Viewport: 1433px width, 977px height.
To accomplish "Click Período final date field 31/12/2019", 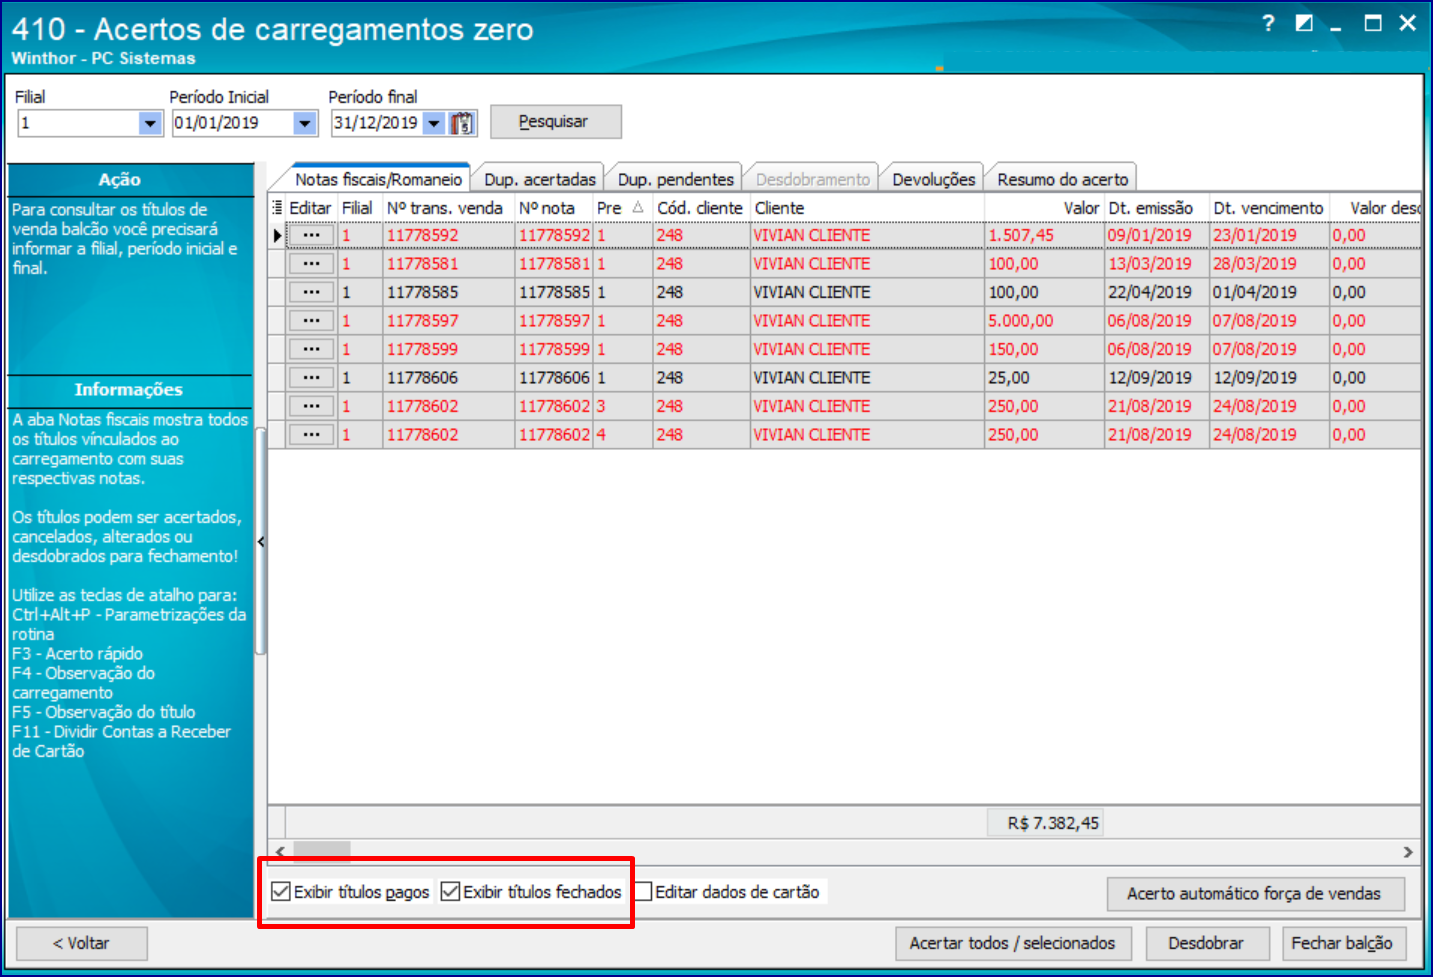I will 377,123.
